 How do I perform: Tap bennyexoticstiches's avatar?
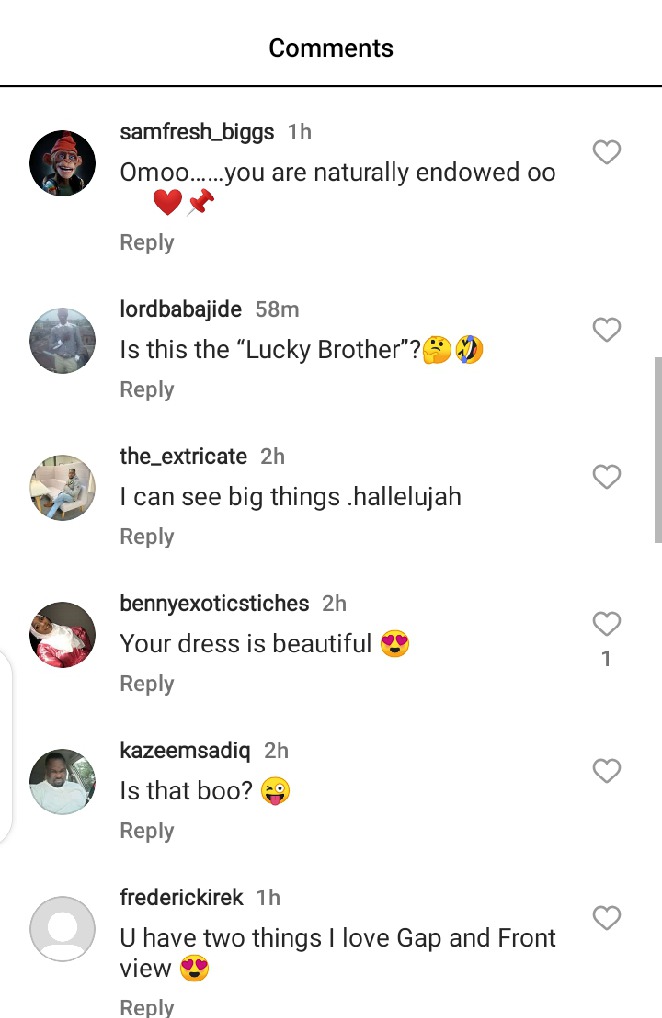62,634
